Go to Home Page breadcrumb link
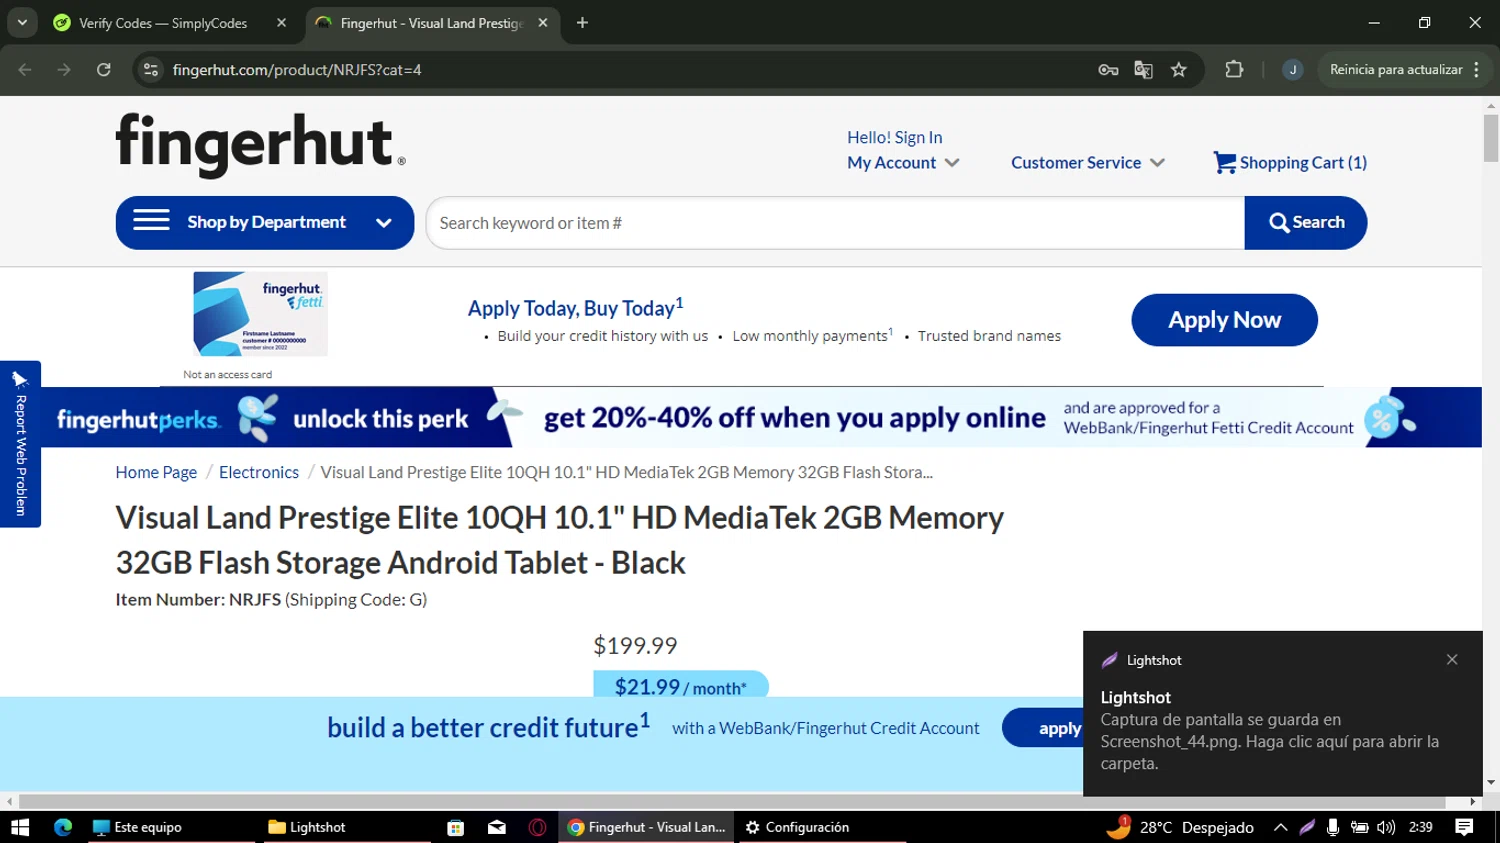Screen dimensions: 1500x843 click(156, 472)
